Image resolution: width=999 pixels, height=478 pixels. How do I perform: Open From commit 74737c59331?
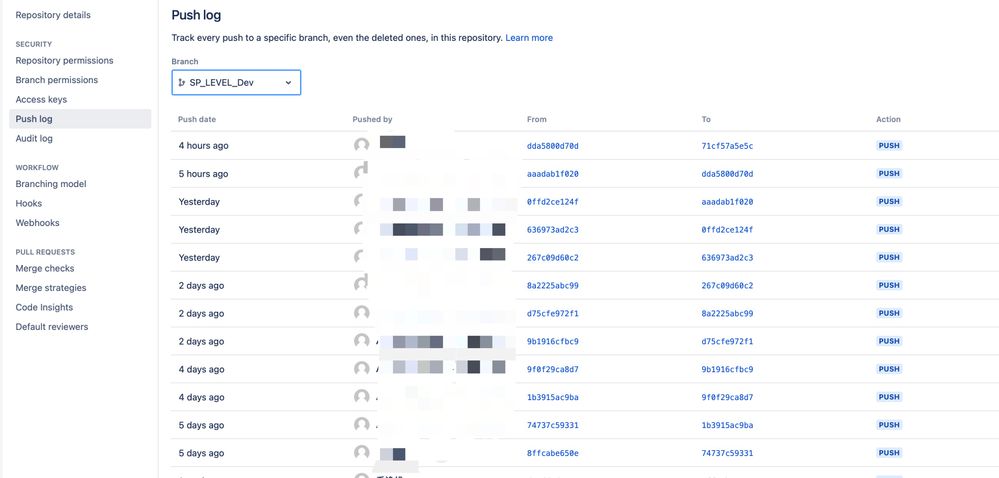click(x=552, y=425)
